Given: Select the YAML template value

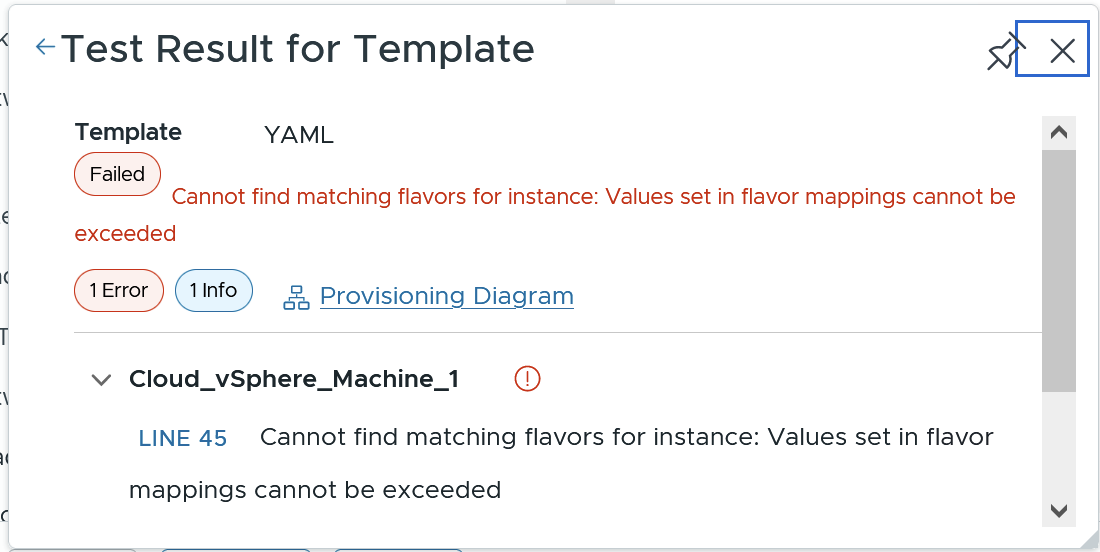Looking at the screenshot, I should 298,135.
